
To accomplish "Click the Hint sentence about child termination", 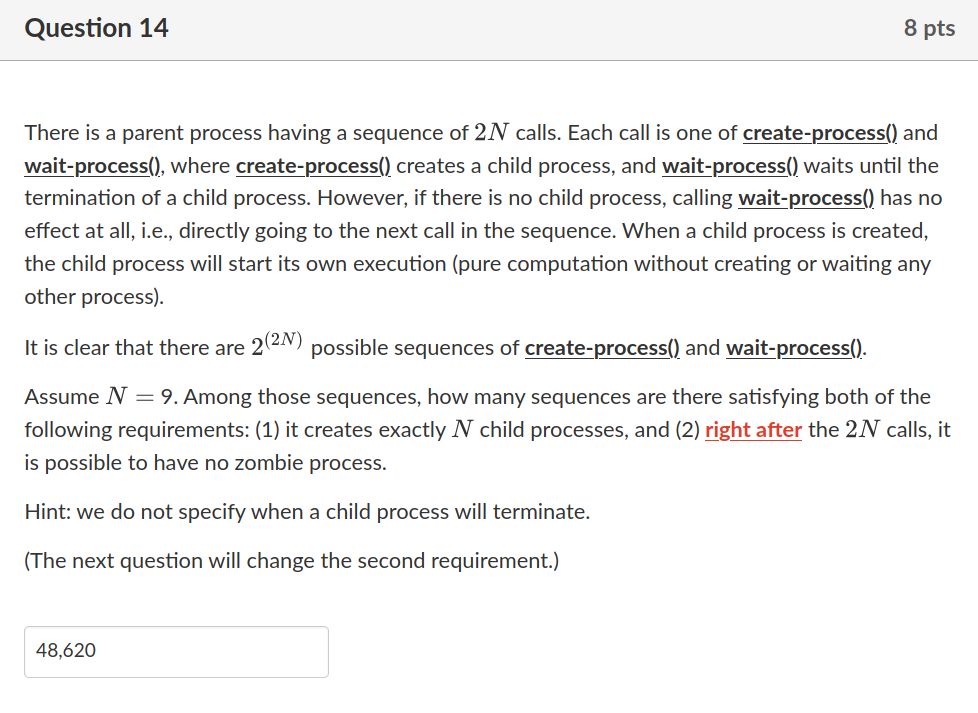I will [307, 512].
